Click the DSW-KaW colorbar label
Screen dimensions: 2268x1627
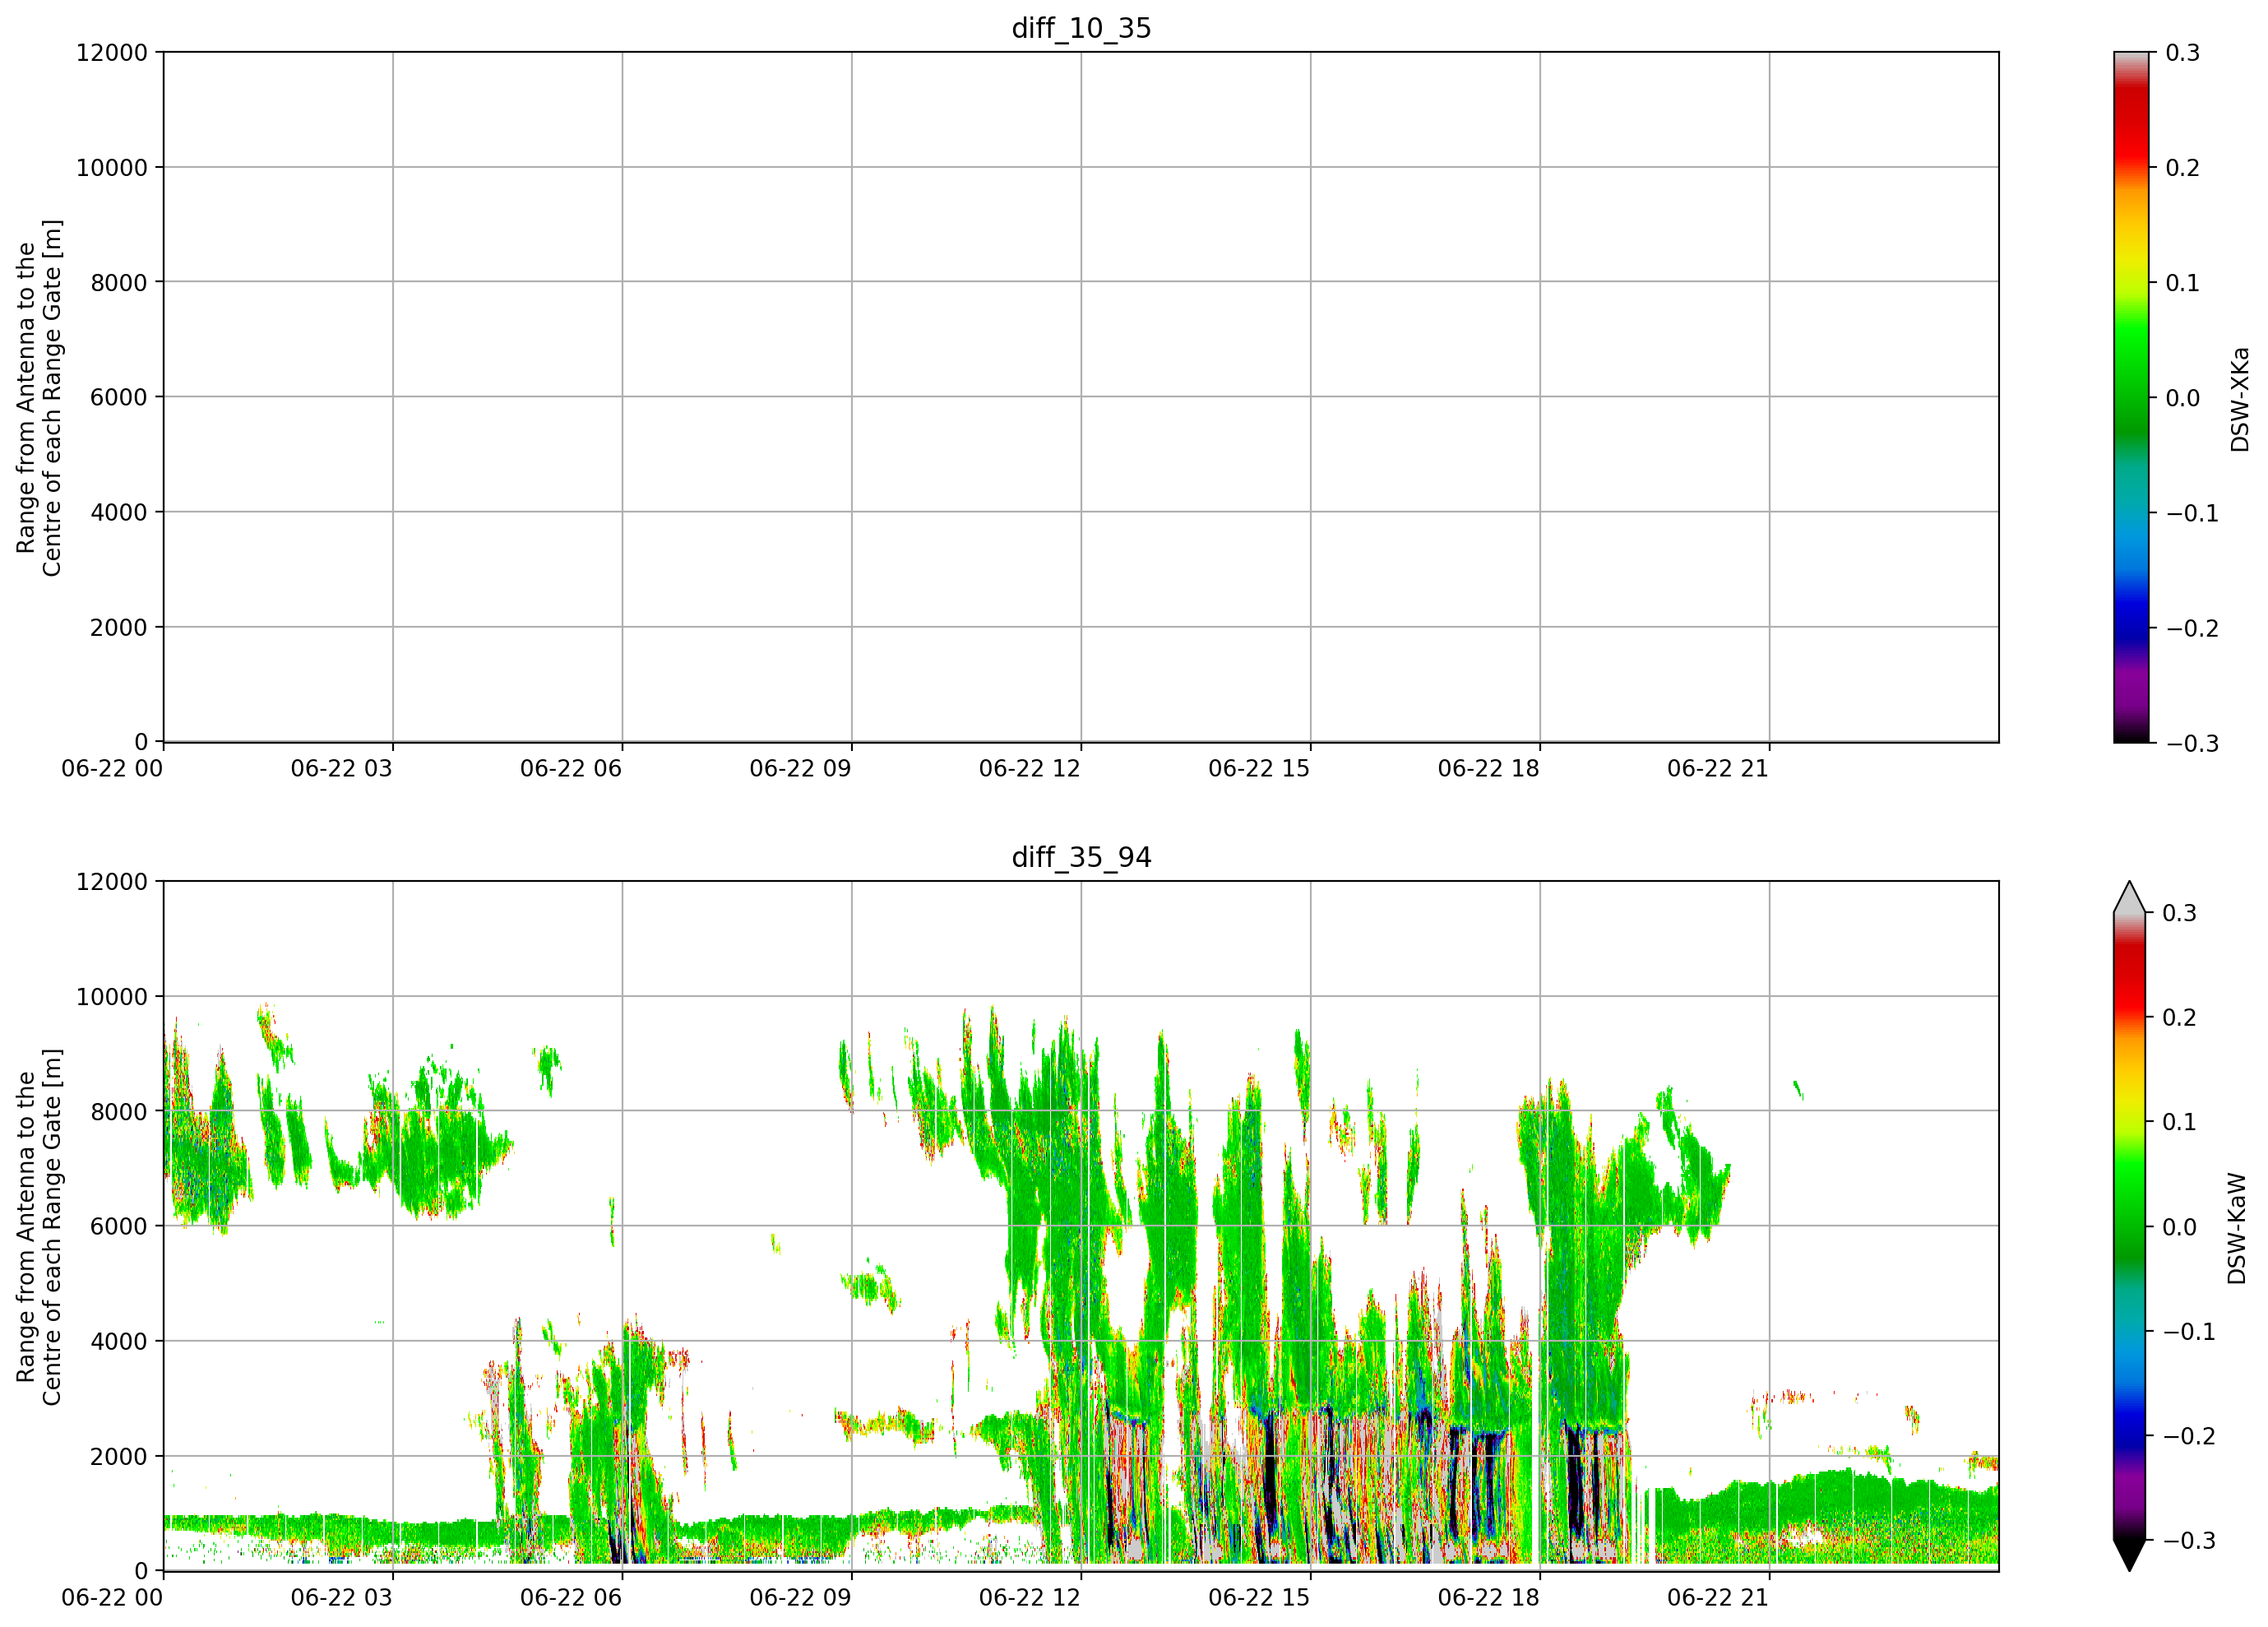point(2237,1228)
